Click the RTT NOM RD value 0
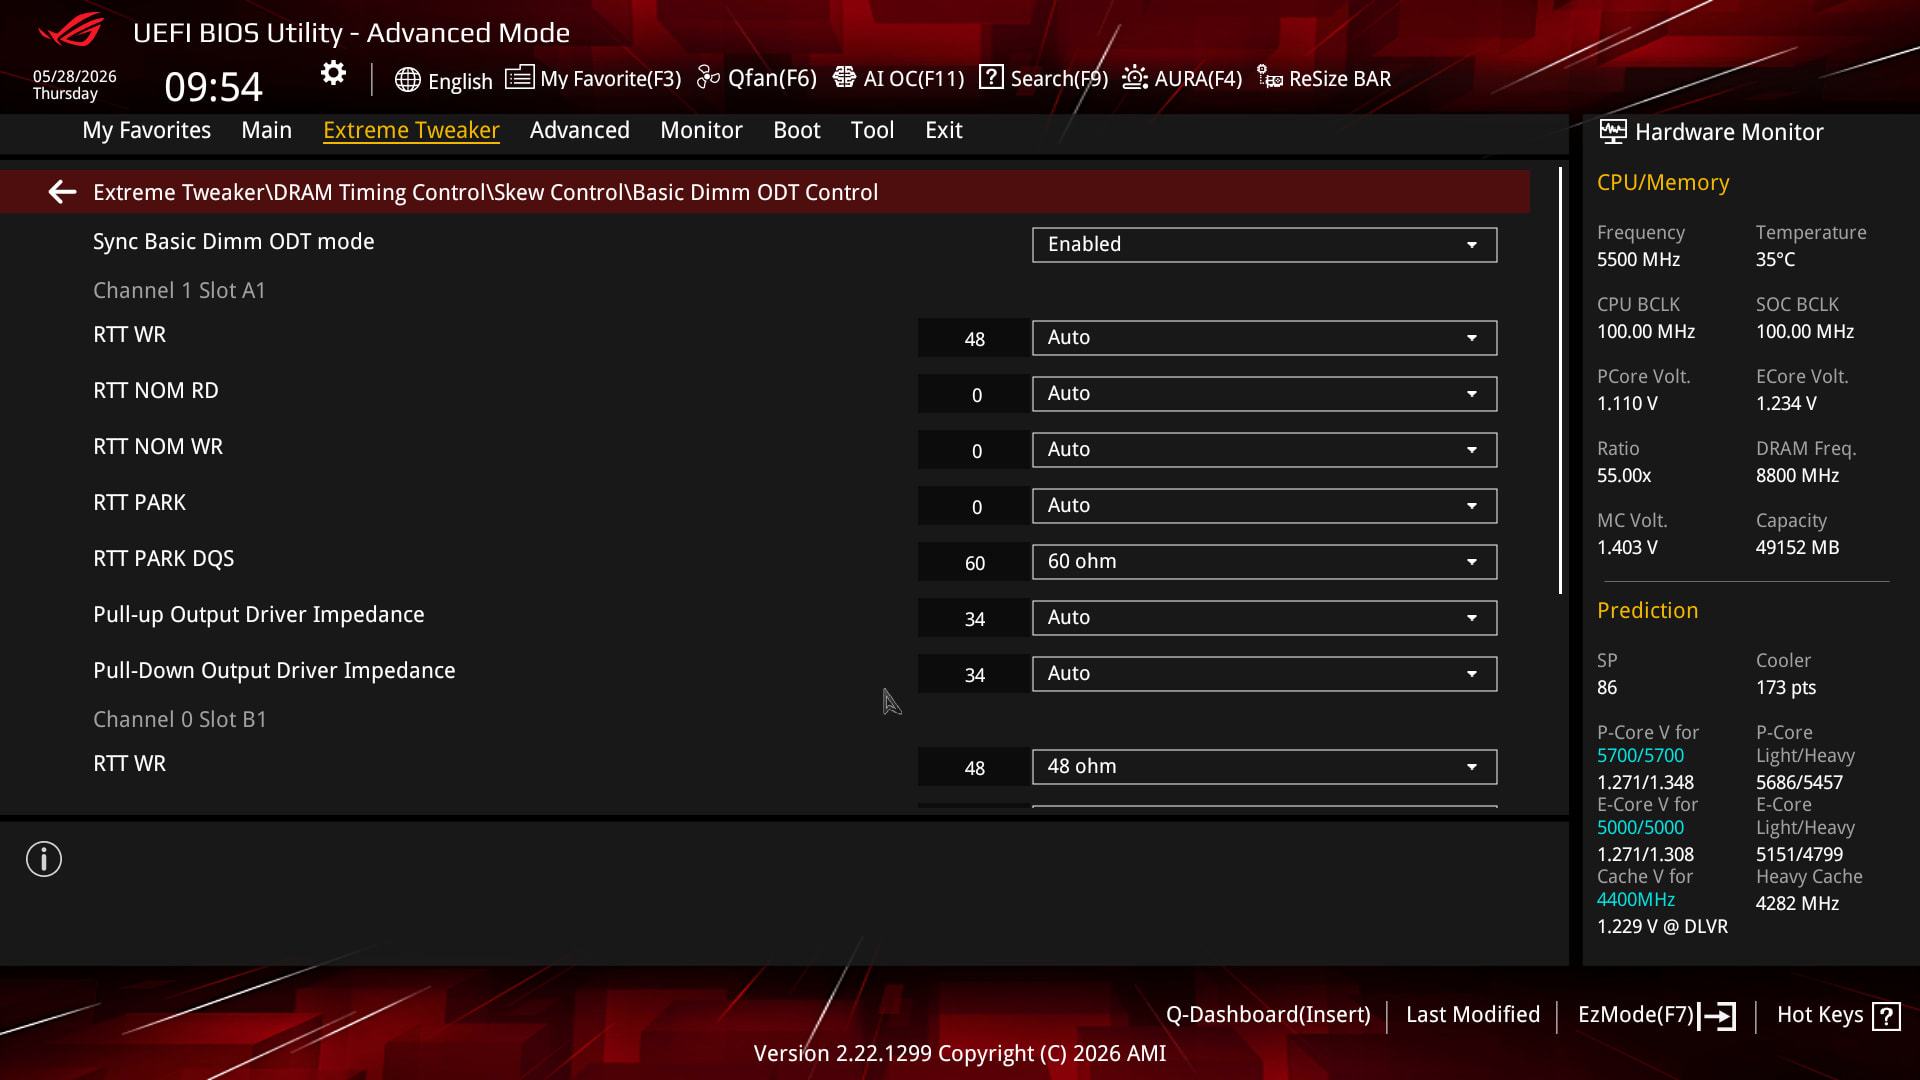This screenshot has width=1920, height=1080. (x=973, y=395)
